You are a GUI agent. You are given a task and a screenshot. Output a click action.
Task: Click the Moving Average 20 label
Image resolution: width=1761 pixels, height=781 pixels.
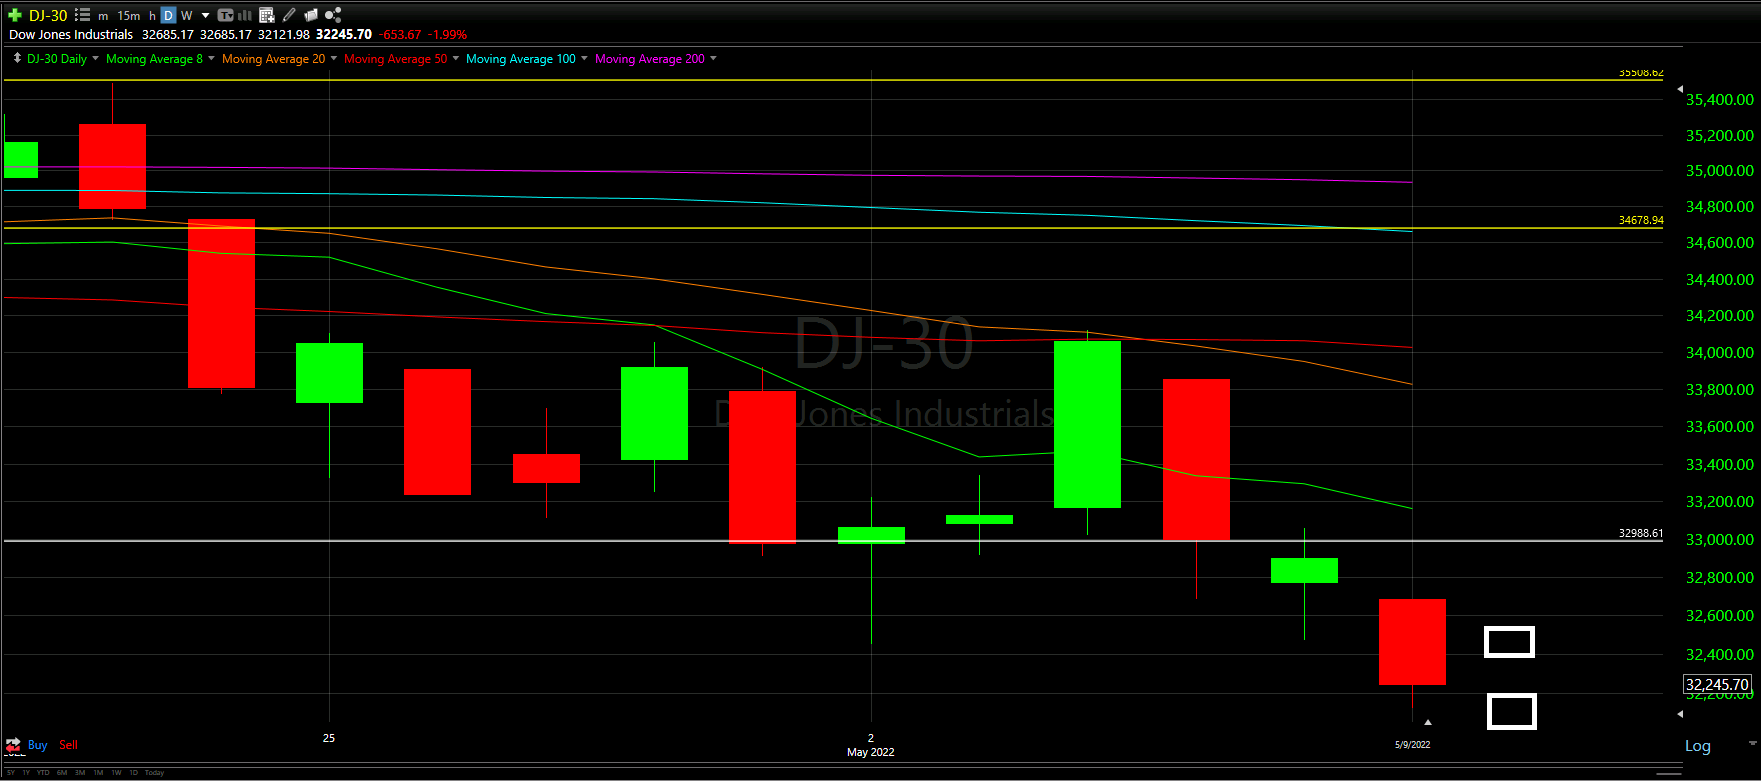pyautogui.click(x=273, y=59)
